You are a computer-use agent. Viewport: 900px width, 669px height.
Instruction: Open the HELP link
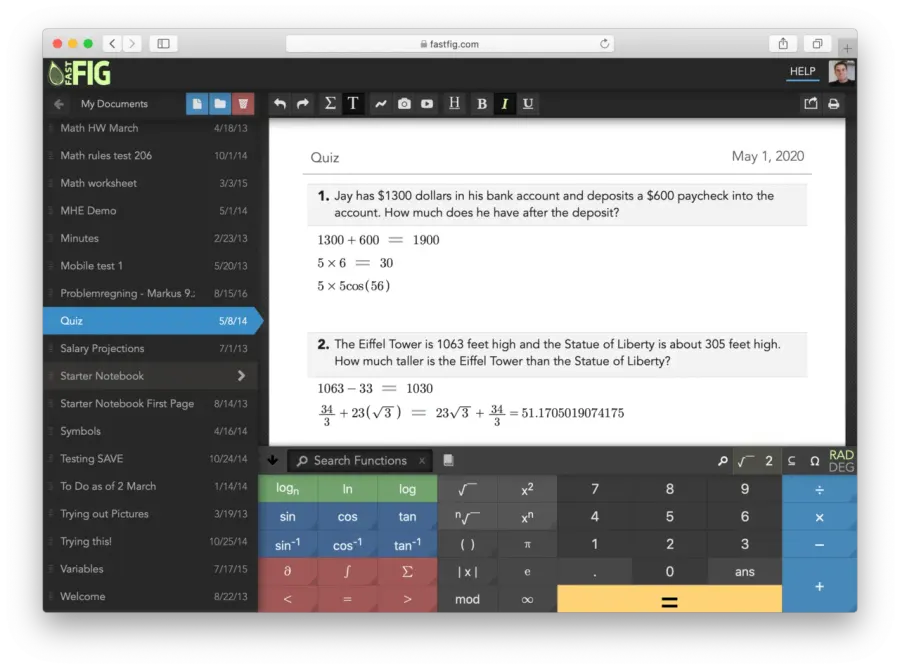[x=802, y=71]
